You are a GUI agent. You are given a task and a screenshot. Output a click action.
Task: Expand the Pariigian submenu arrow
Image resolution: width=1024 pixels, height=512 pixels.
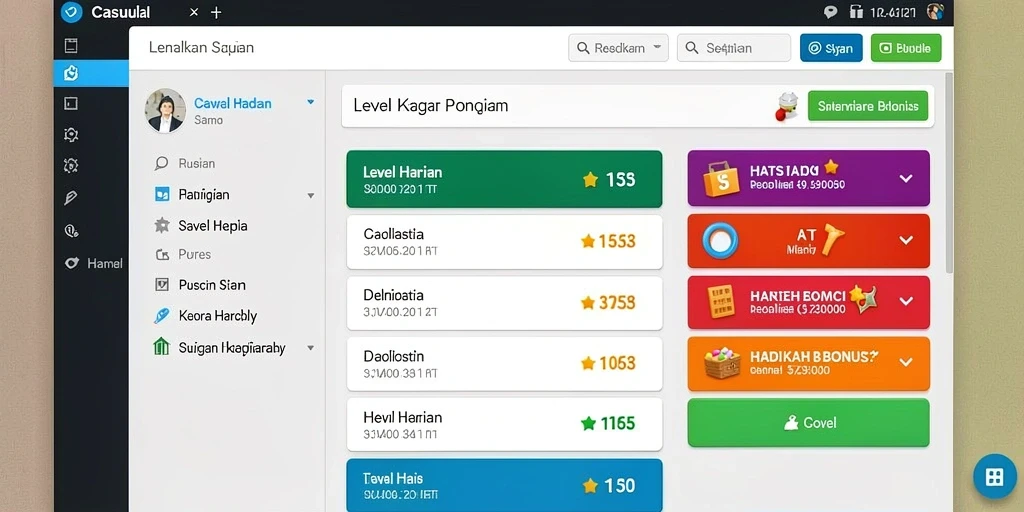point(311,195)
